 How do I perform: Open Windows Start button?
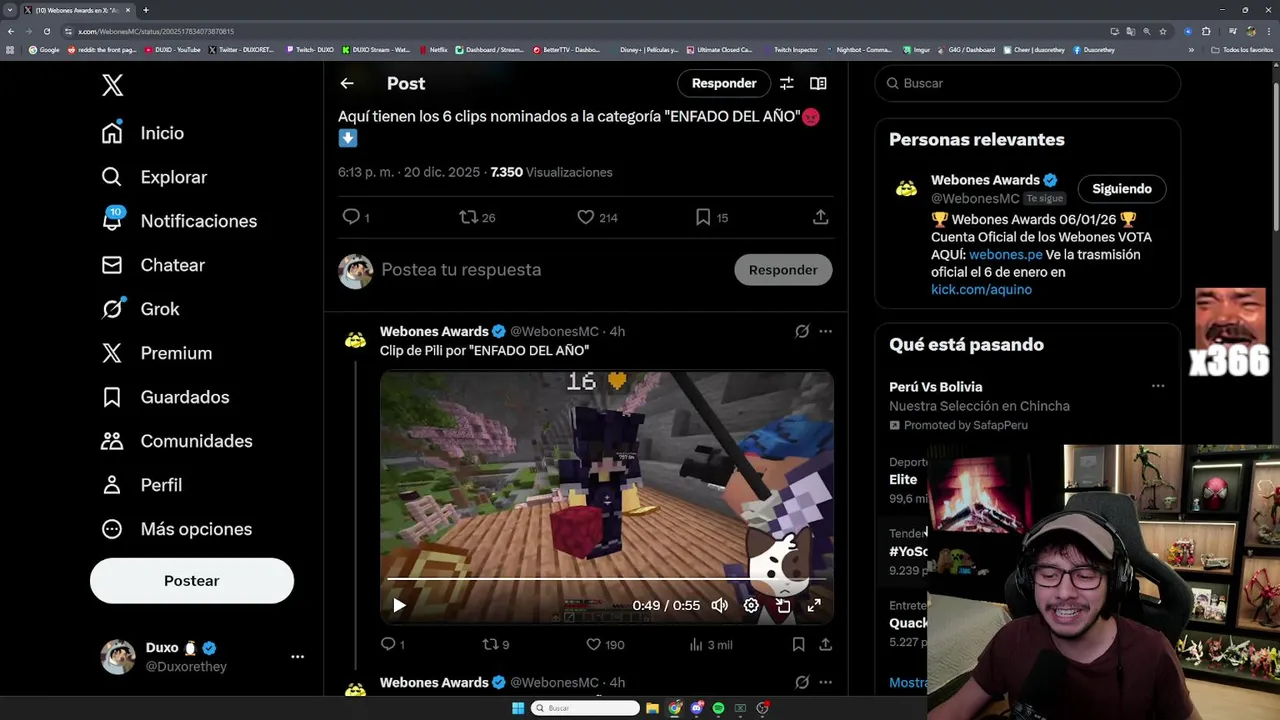(x=517, y=708)
